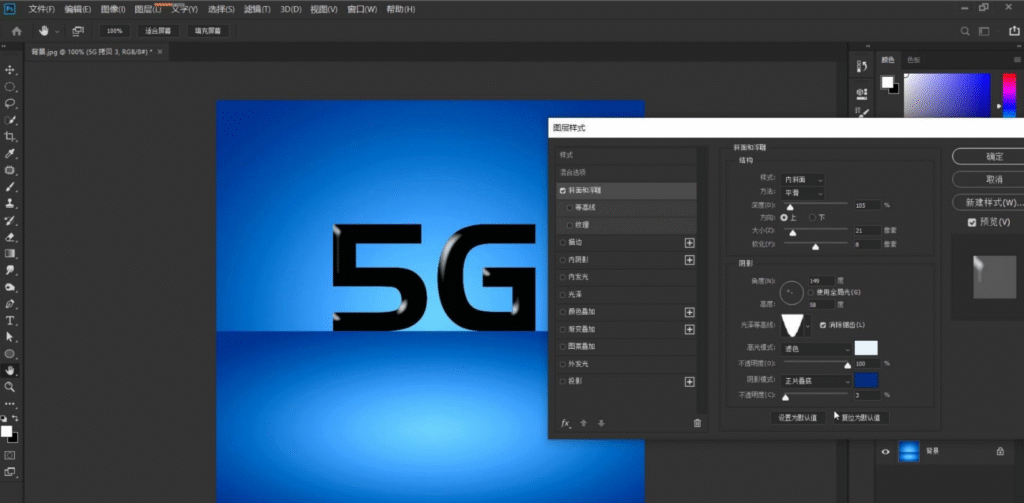Click the search magnifier icon at top right
Viewport: 1024px width, 503px height.
point(965,31)
